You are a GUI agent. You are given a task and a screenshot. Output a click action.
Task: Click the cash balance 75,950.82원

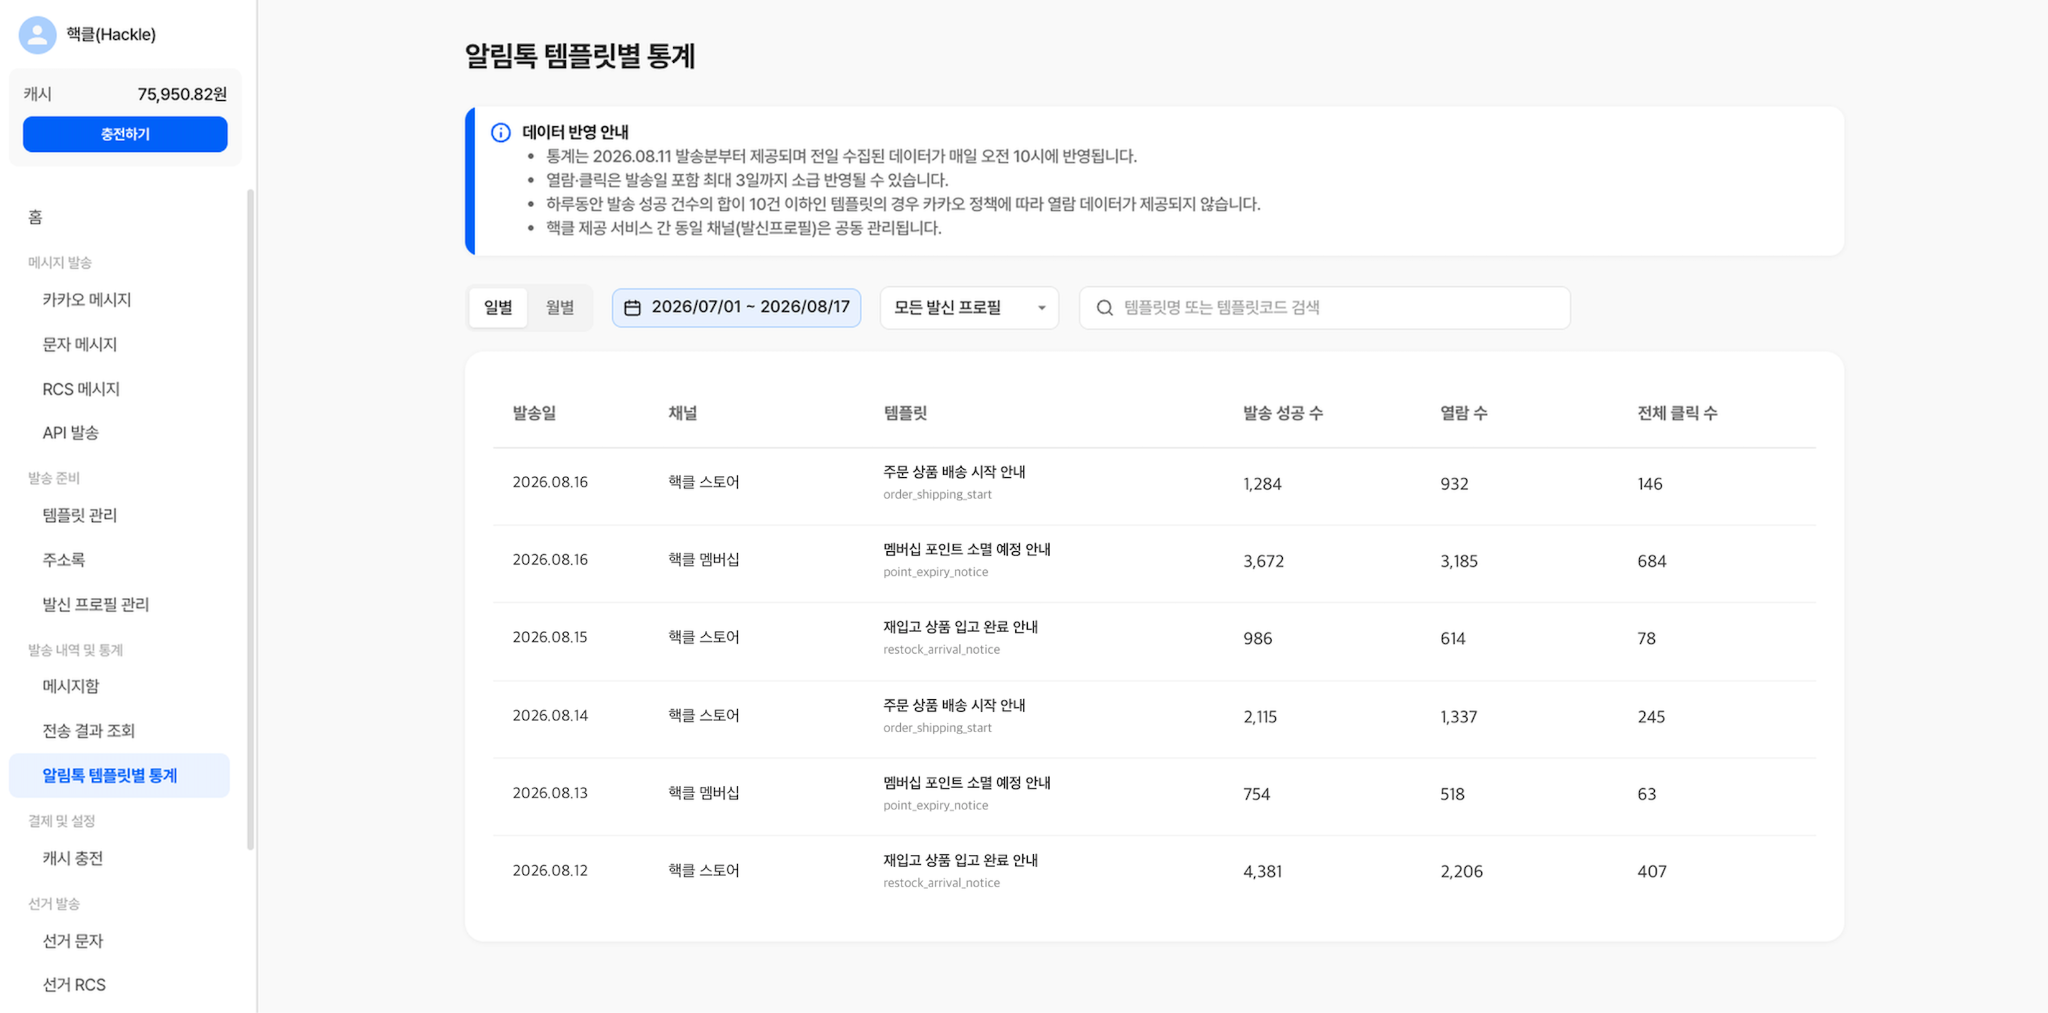[182, 94]
